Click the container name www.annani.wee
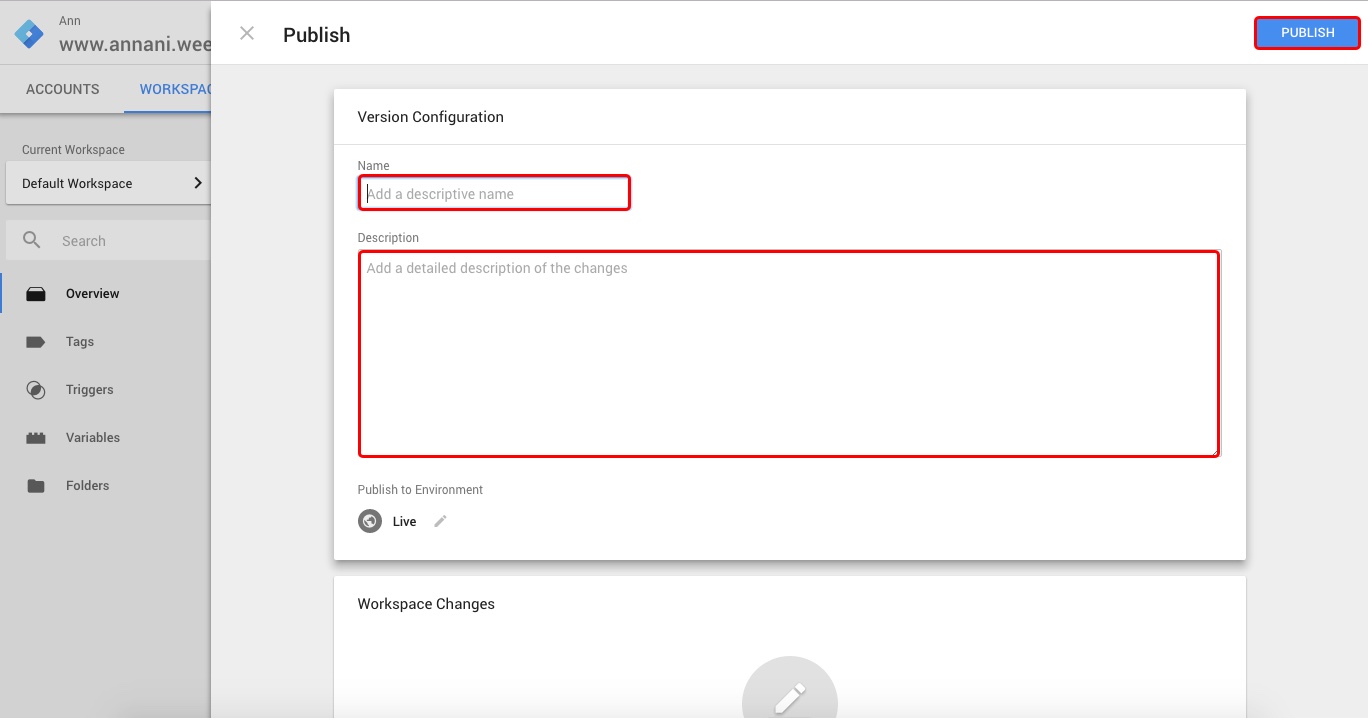 [135, 44]
